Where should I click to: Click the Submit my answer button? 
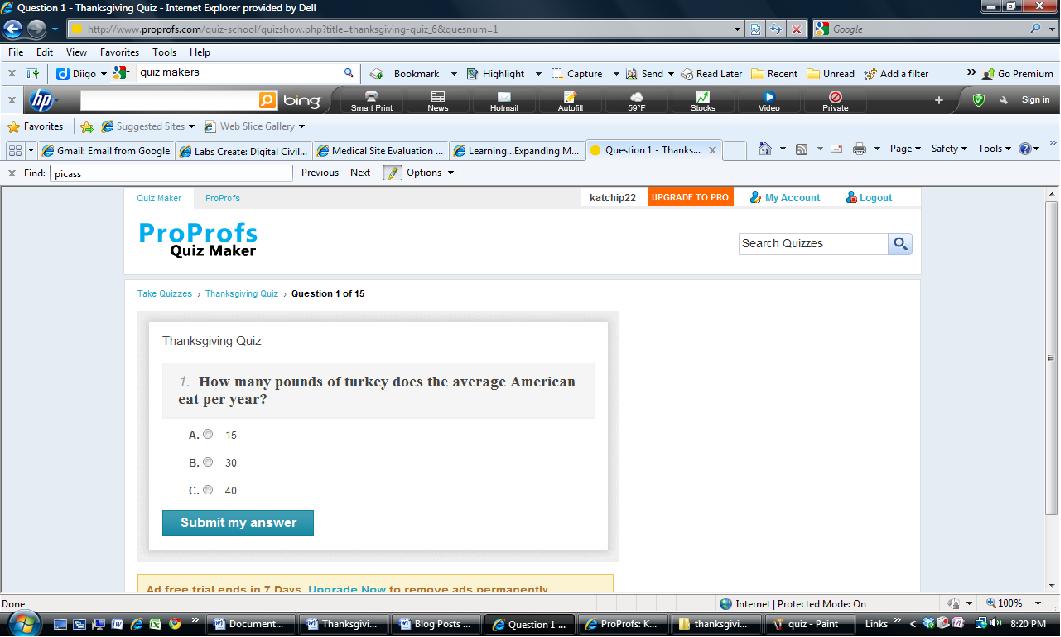click(x=237, y=522)
